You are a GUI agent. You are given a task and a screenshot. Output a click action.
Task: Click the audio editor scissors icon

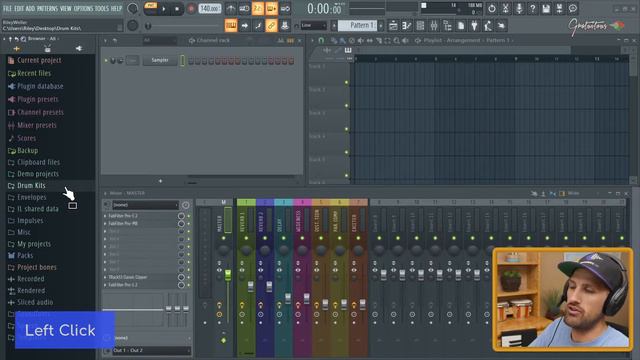(x=505, y=8)
